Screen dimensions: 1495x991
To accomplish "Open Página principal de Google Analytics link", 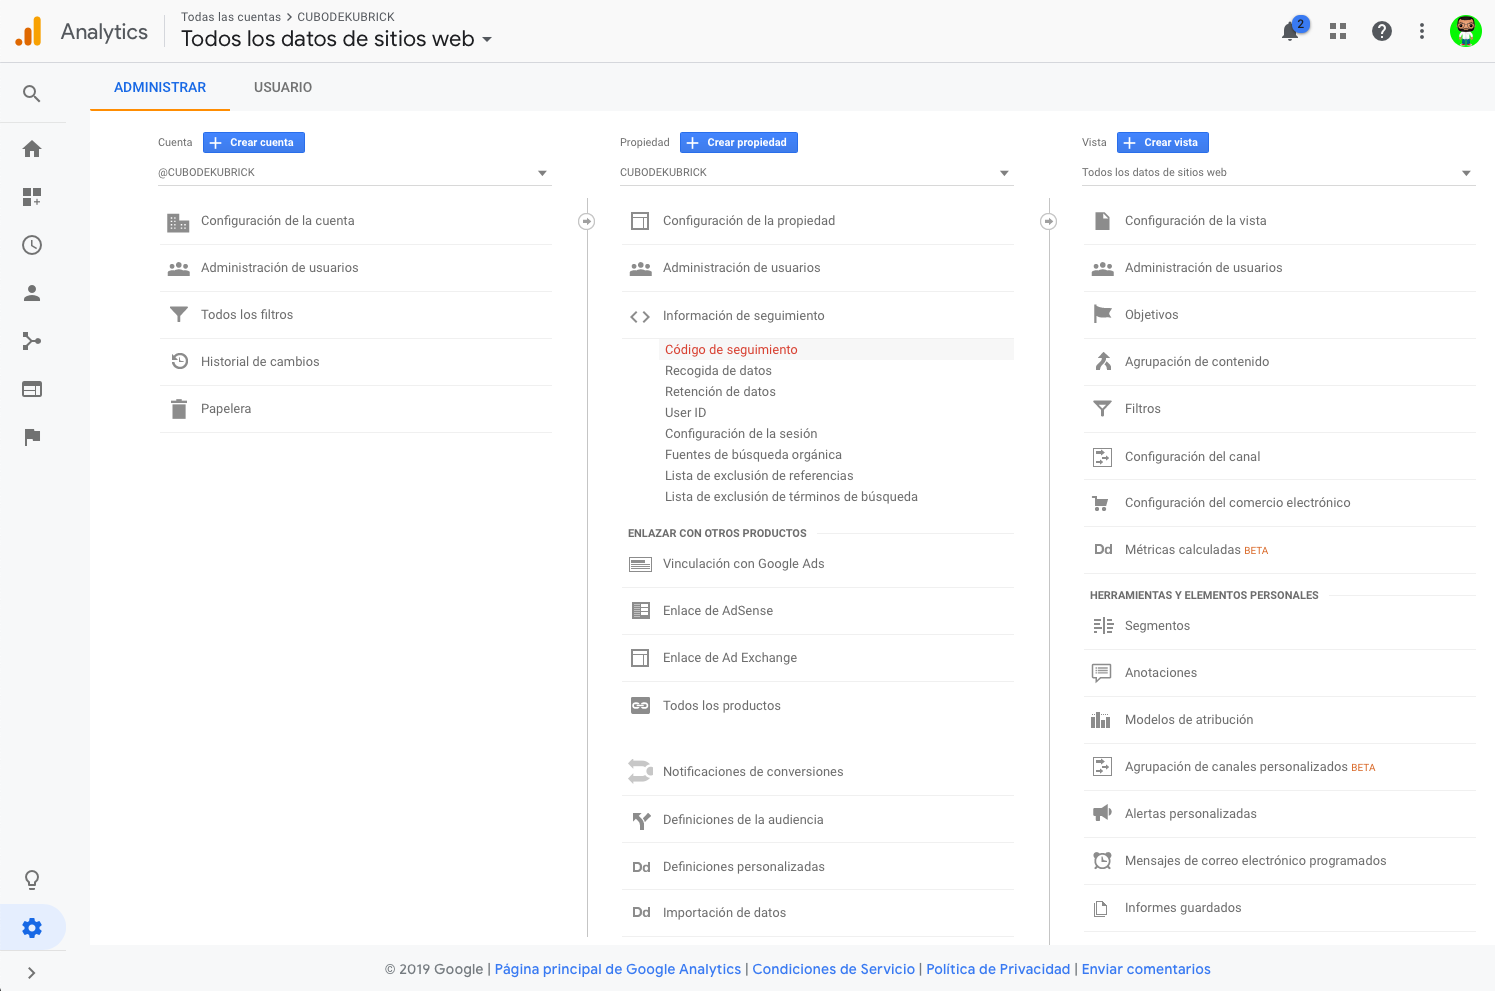I will point(618,969).
